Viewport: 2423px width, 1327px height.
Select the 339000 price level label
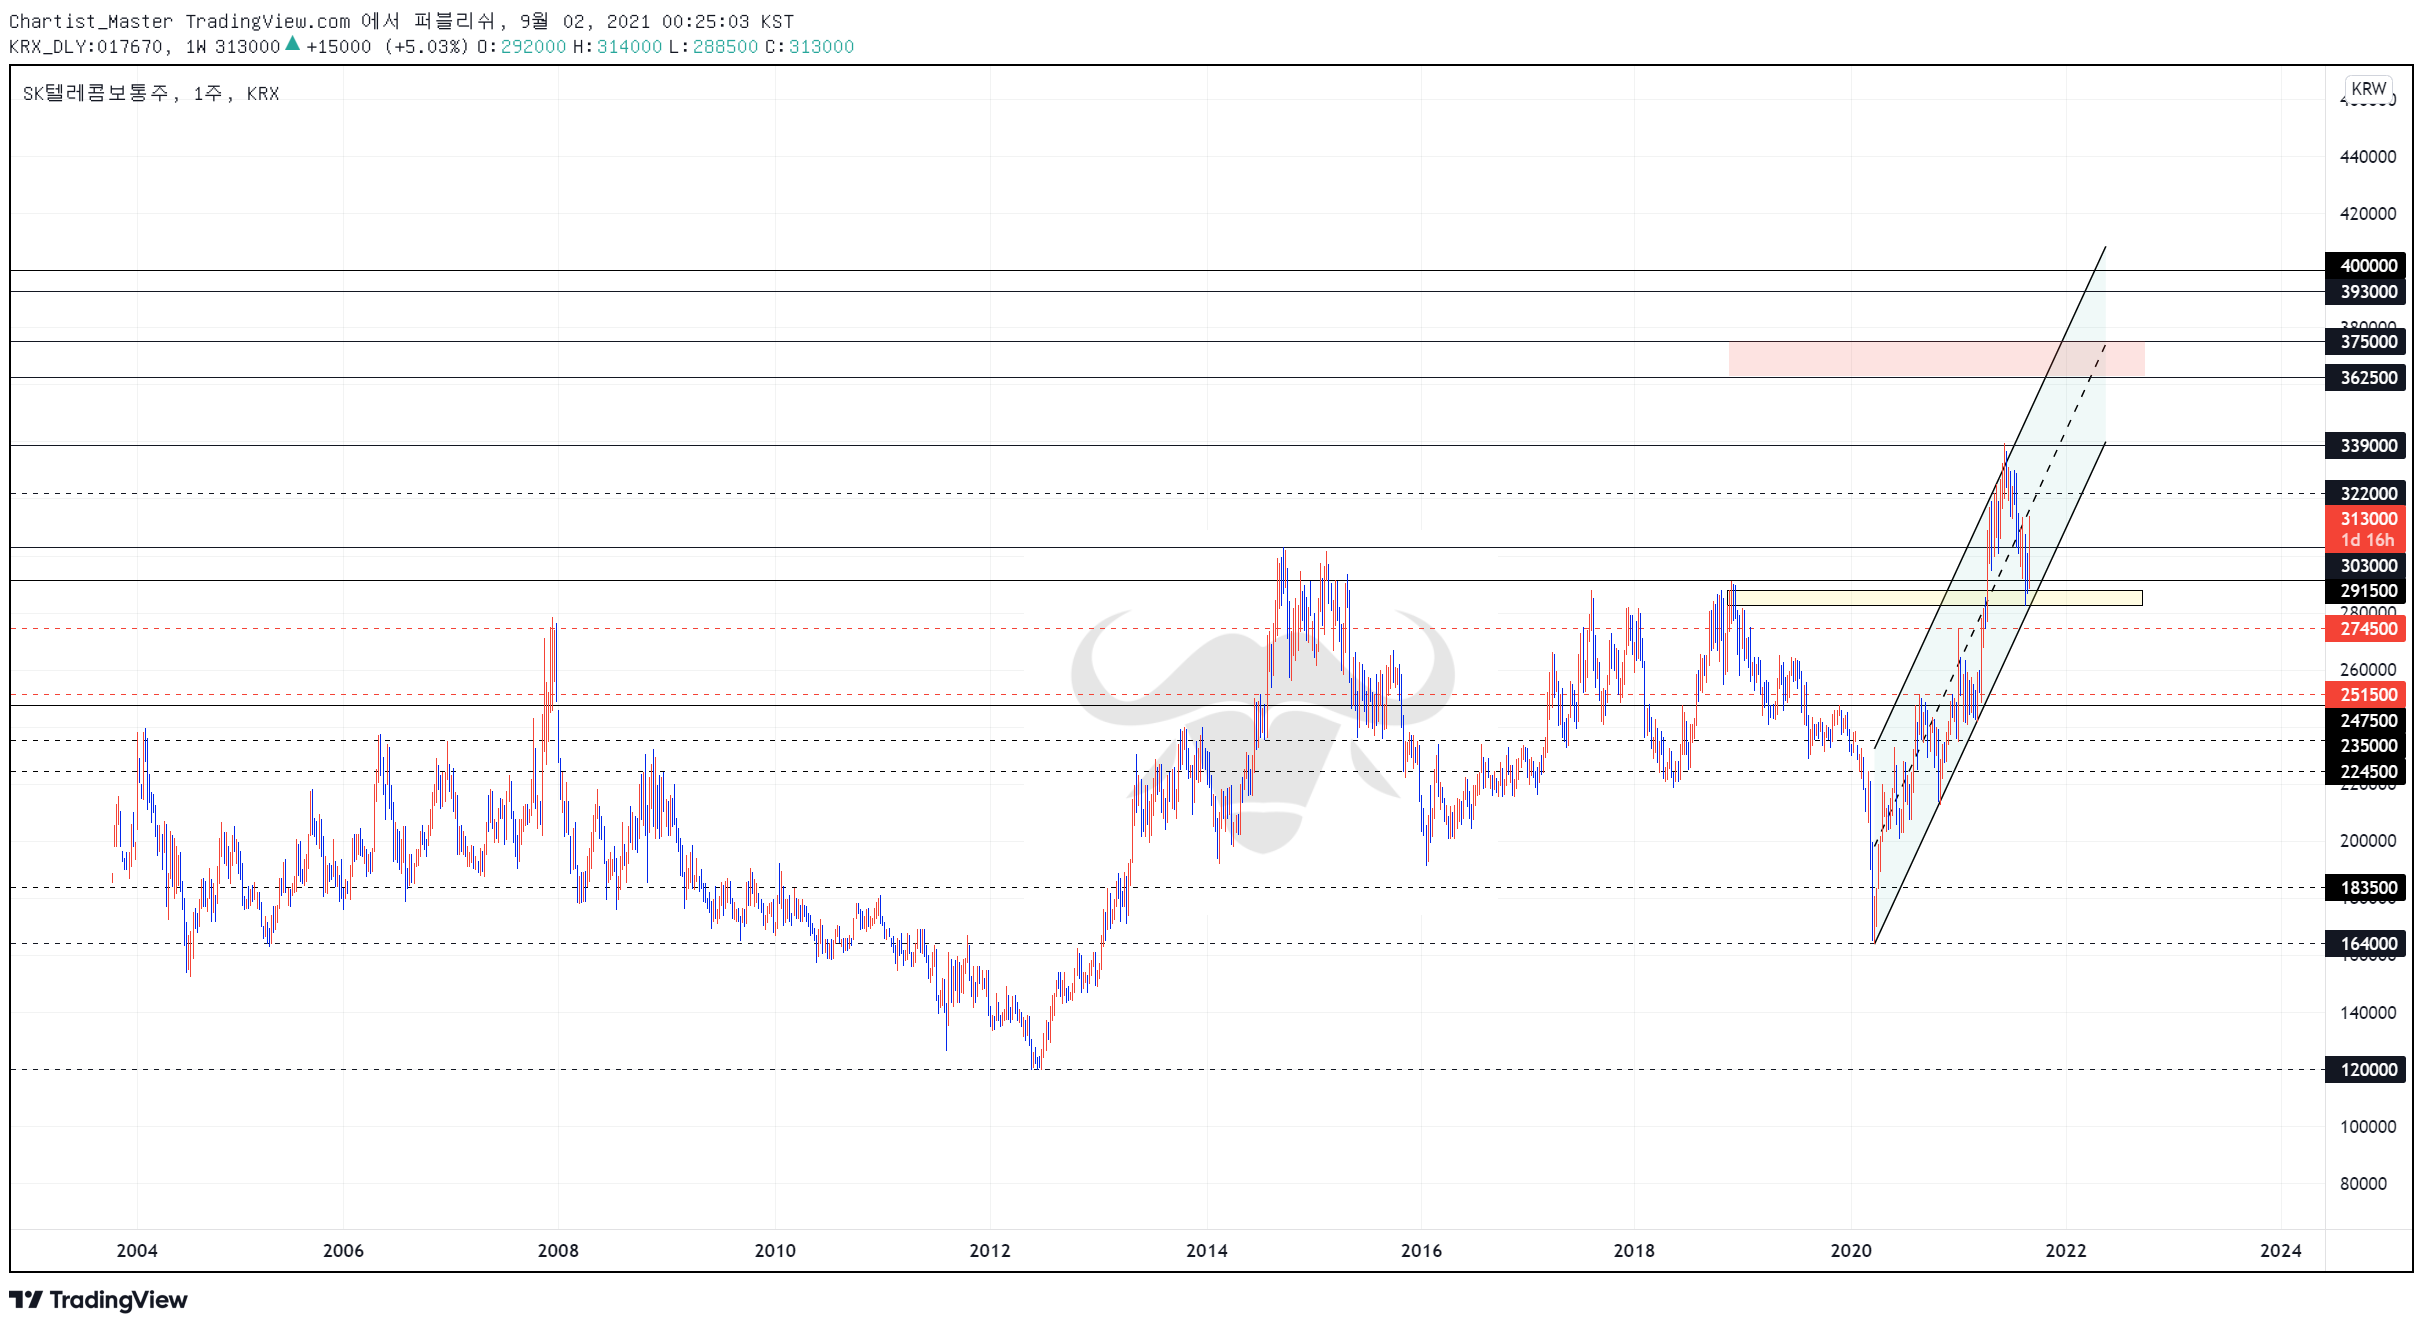pos(2366,445)
